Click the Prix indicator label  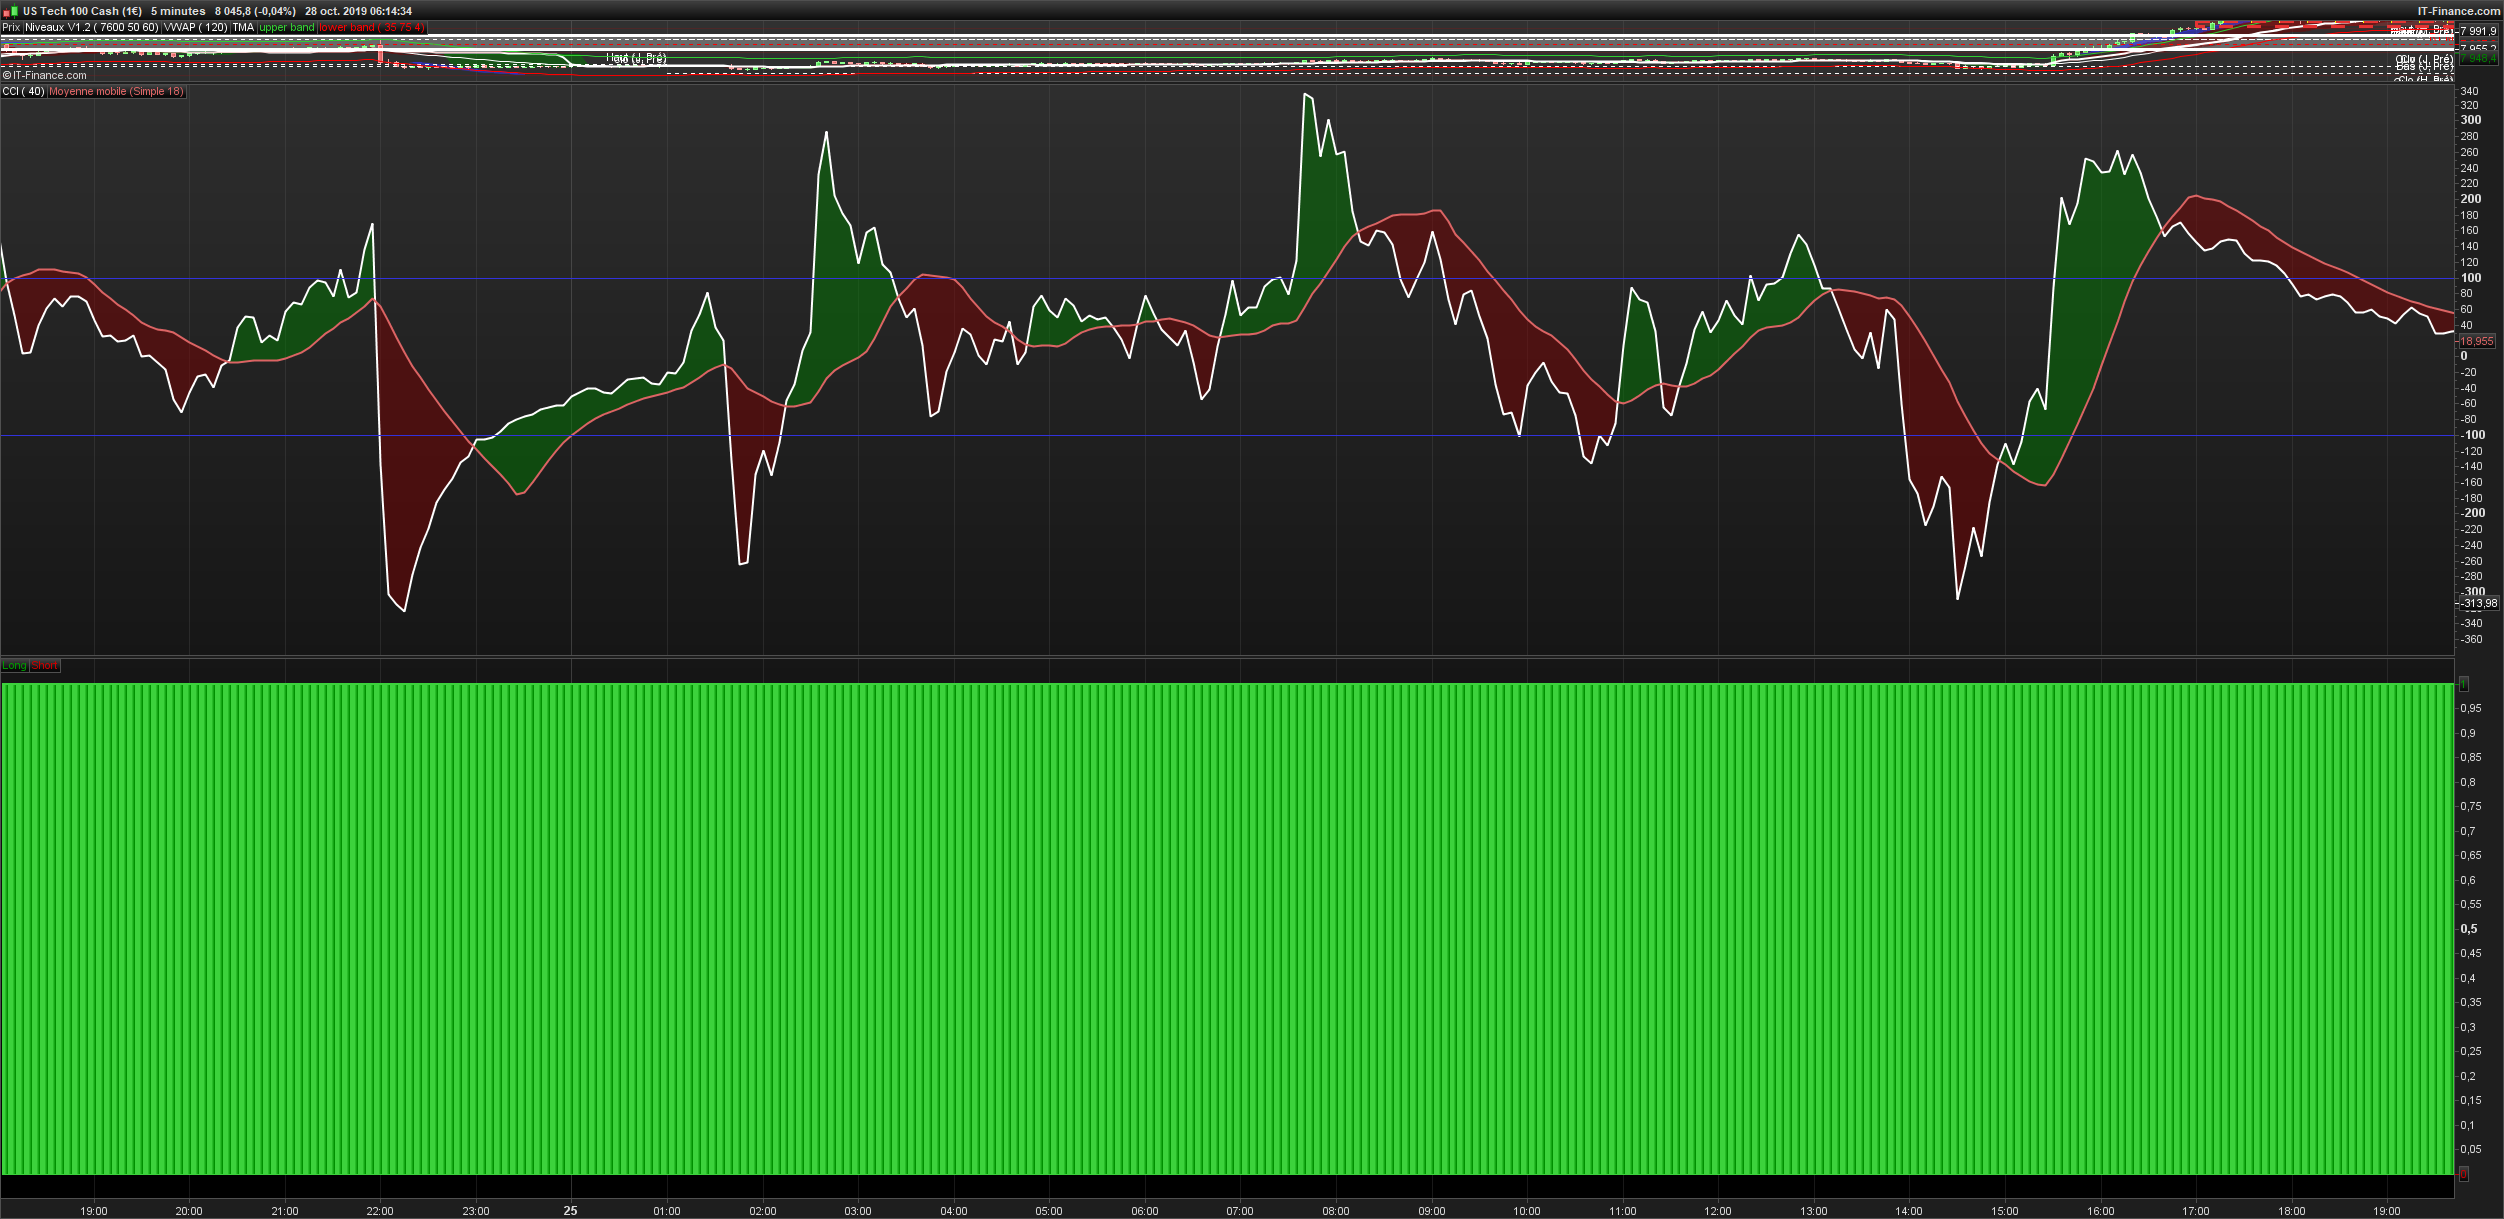click(x=11, y=28)
